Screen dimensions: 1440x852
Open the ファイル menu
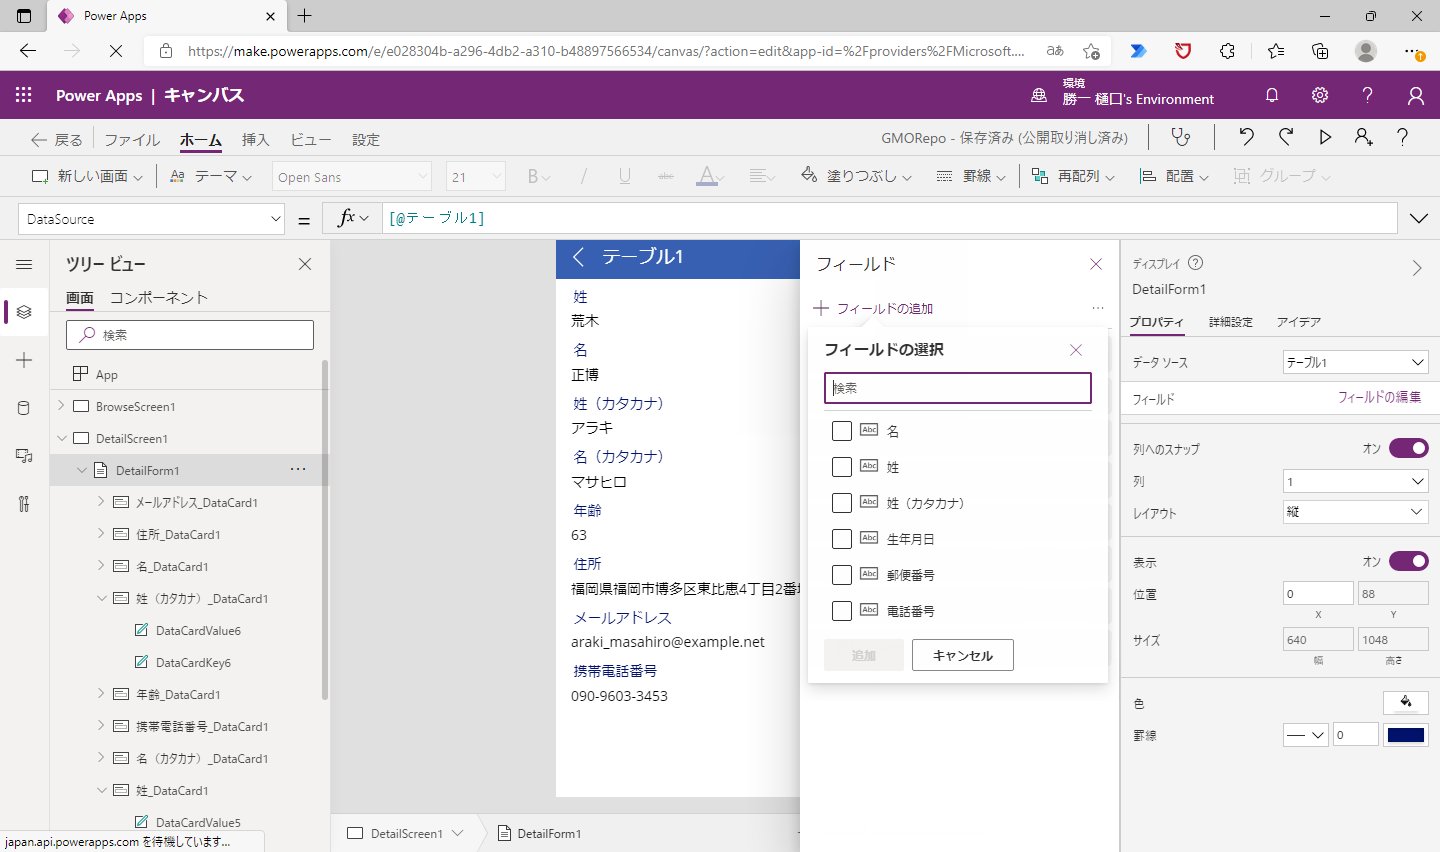click(132, 140)
